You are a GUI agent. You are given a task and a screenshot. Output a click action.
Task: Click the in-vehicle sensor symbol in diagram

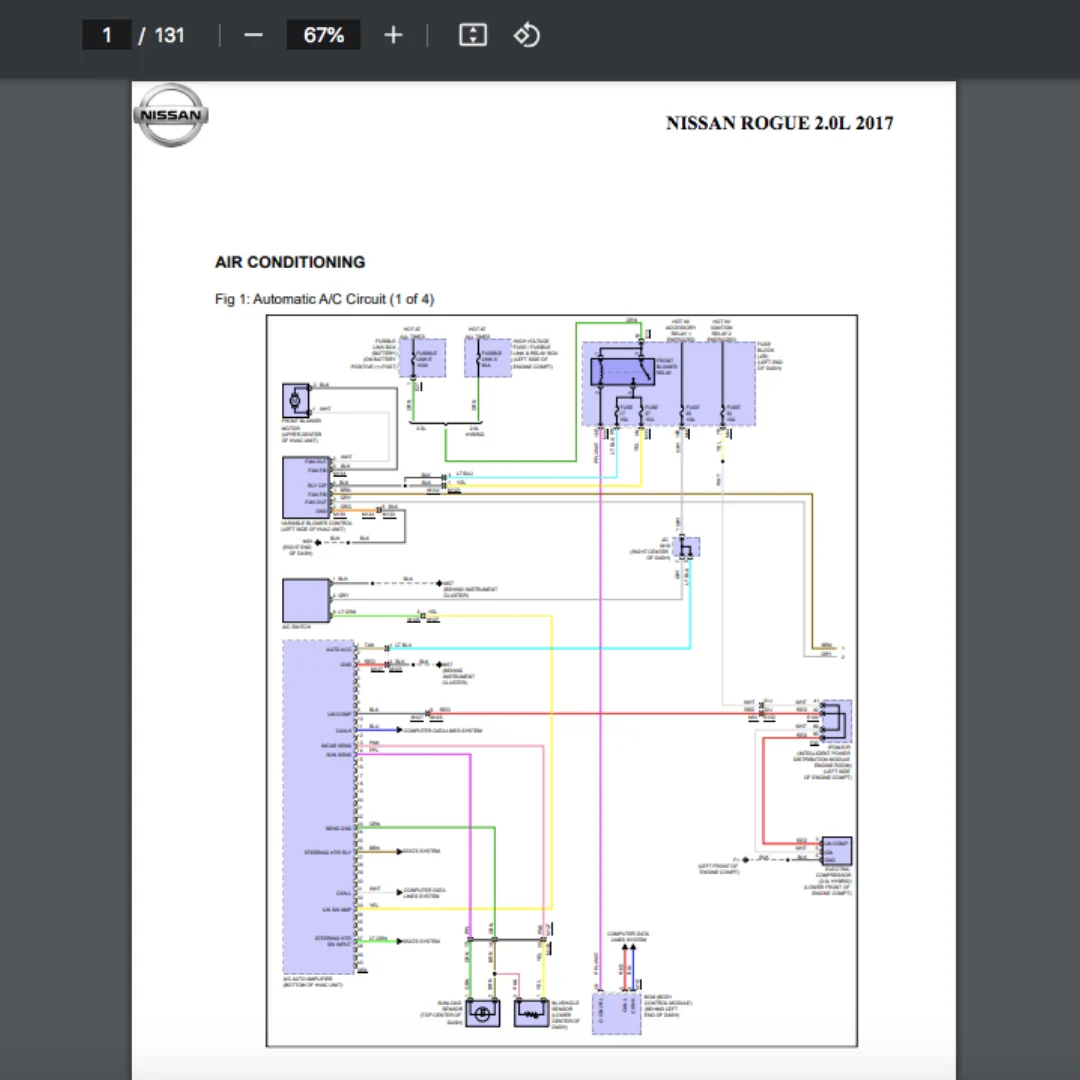pyautogui.click(x=531, y=1013)
